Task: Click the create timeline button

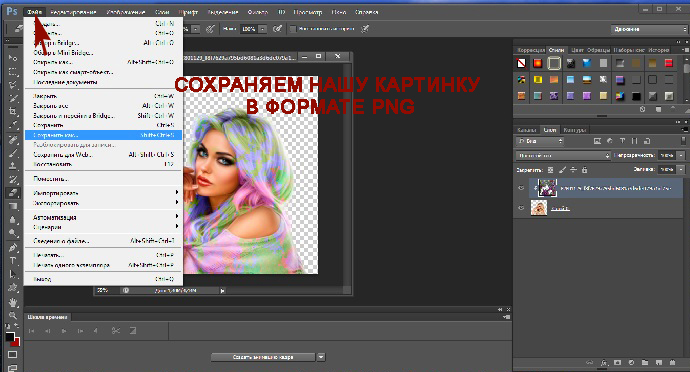Action: coord(263,357)
